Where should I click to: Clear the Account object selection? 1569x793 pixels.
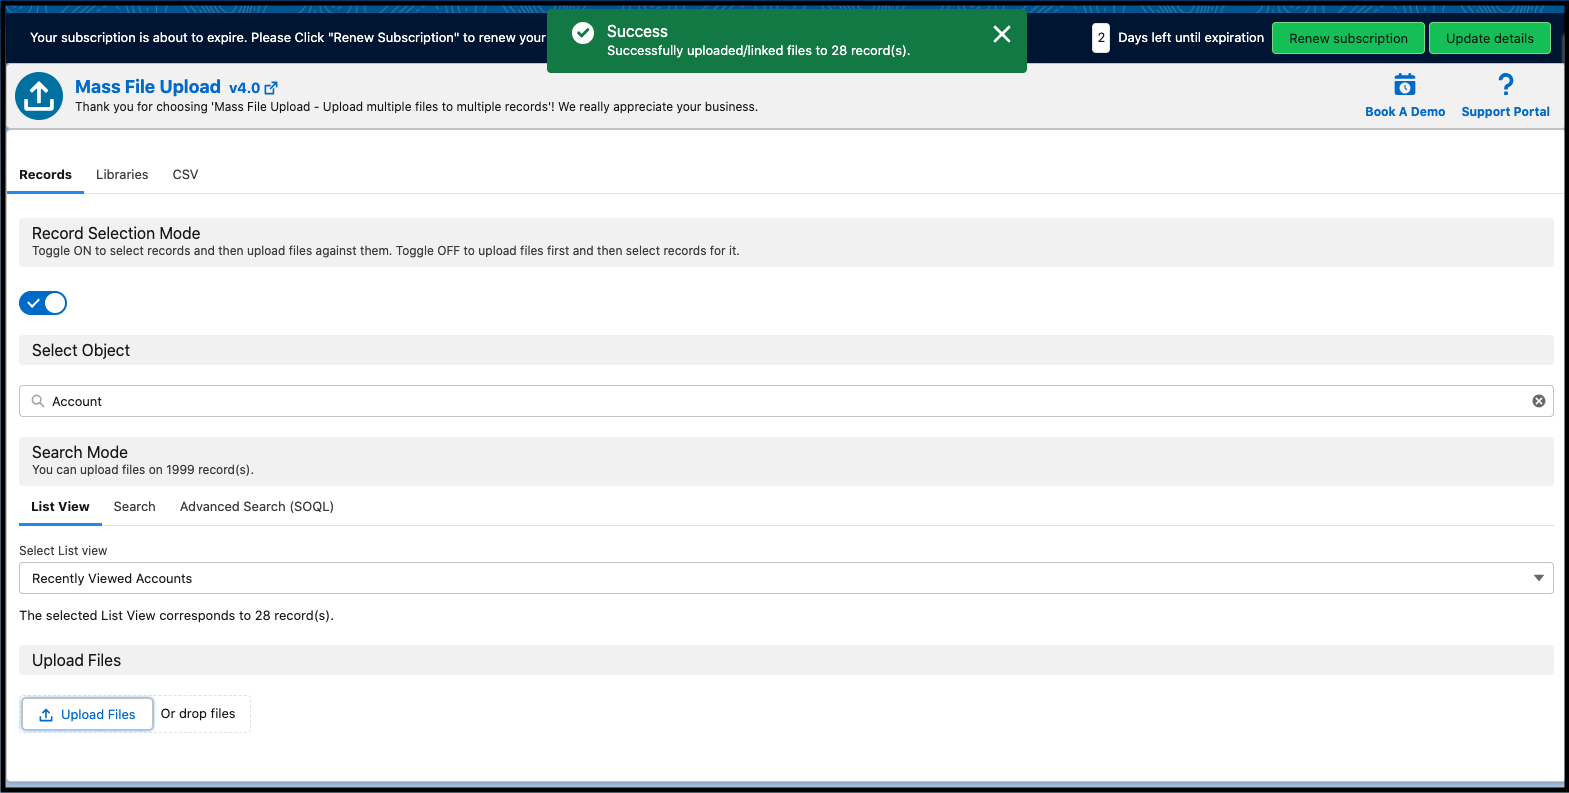pyautogui.click(x=1538, y=401)
